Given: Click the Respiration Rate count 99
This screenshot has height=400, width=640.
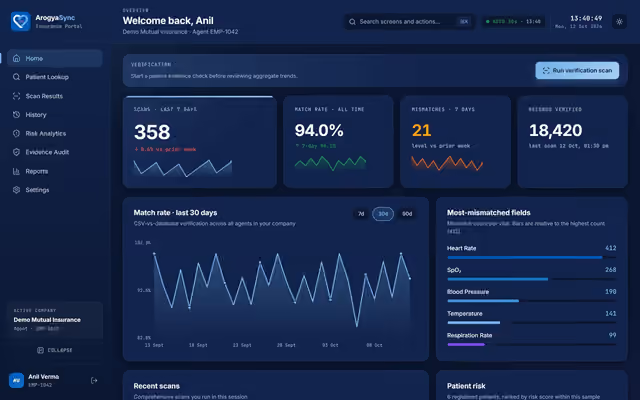Looking at the screenshot, I should click(x=612, y=335).
